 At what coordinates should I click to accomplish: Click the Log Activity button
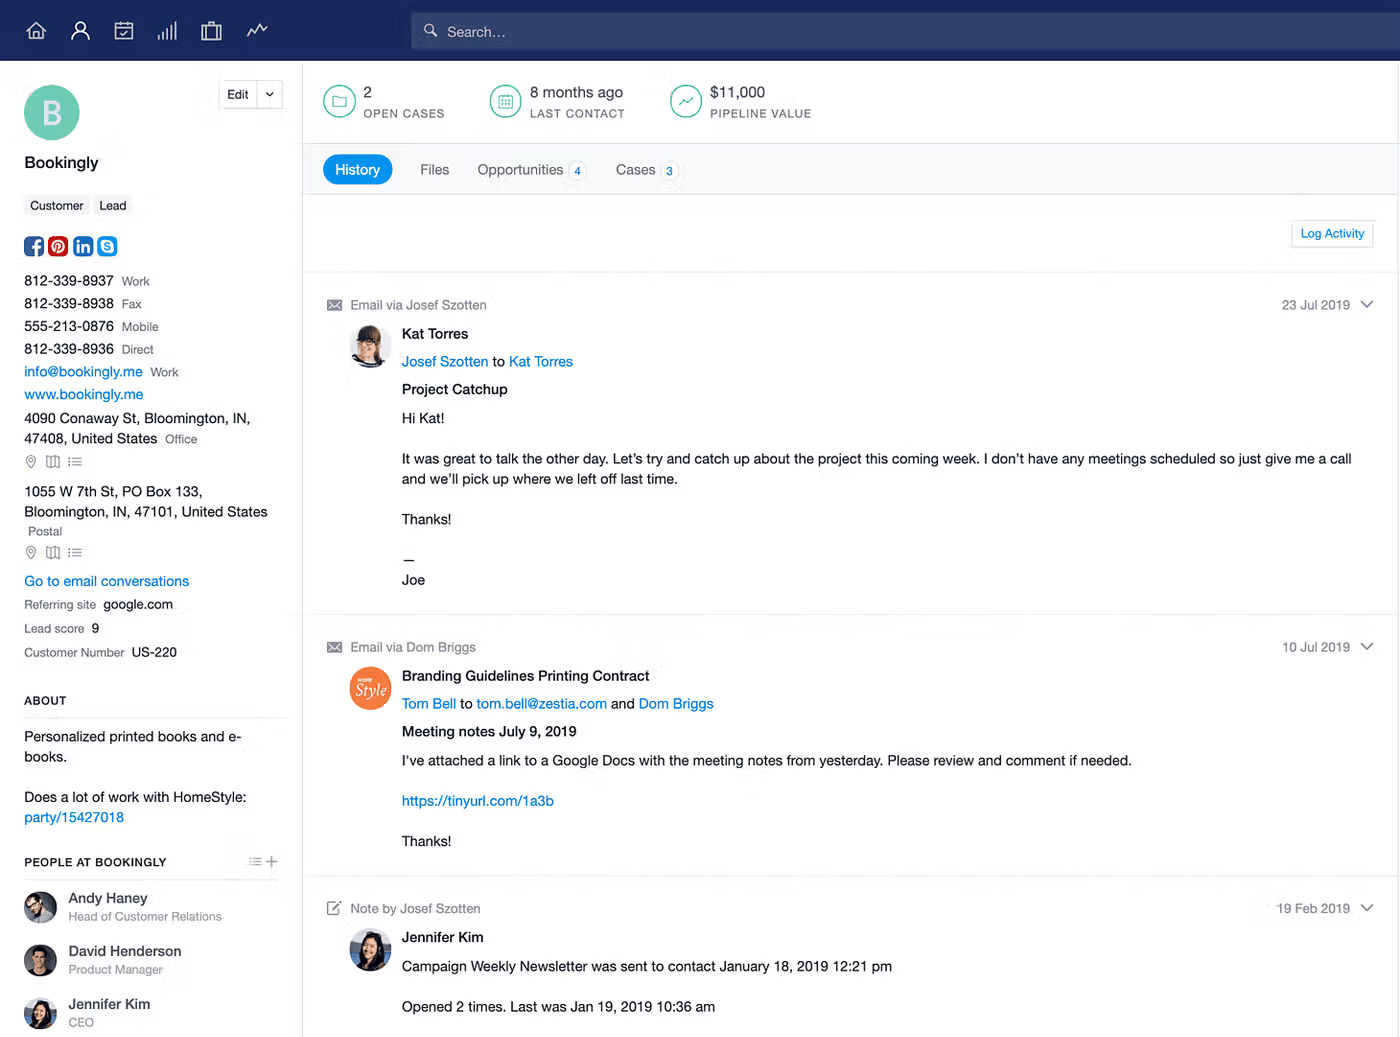pyautogui.click(x=1332, y=234)
